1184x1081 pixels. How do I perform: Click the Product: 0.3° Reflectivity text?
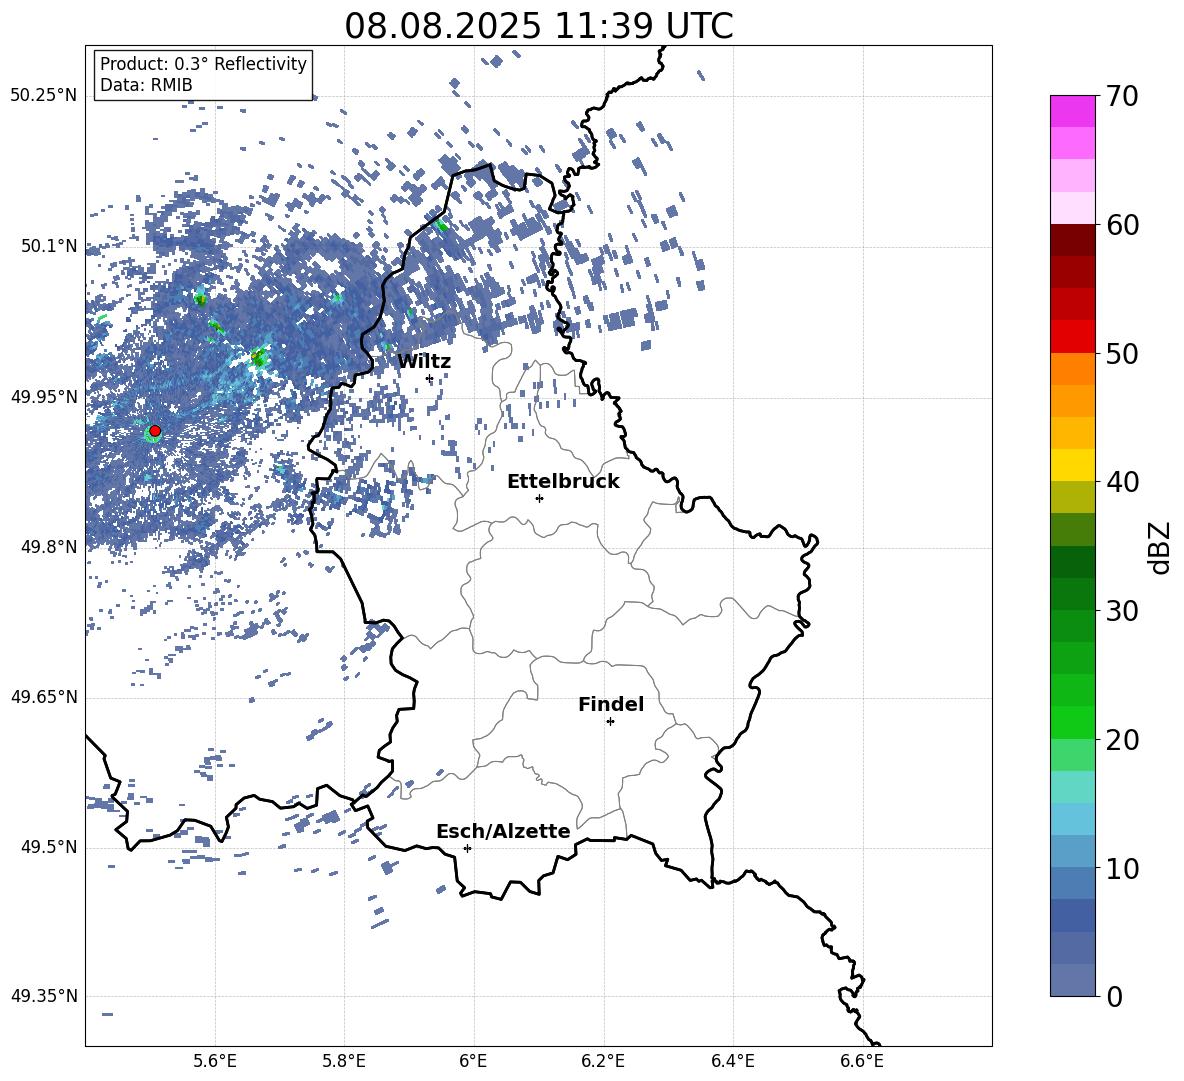pyautogui.click(x=203, y=64)
